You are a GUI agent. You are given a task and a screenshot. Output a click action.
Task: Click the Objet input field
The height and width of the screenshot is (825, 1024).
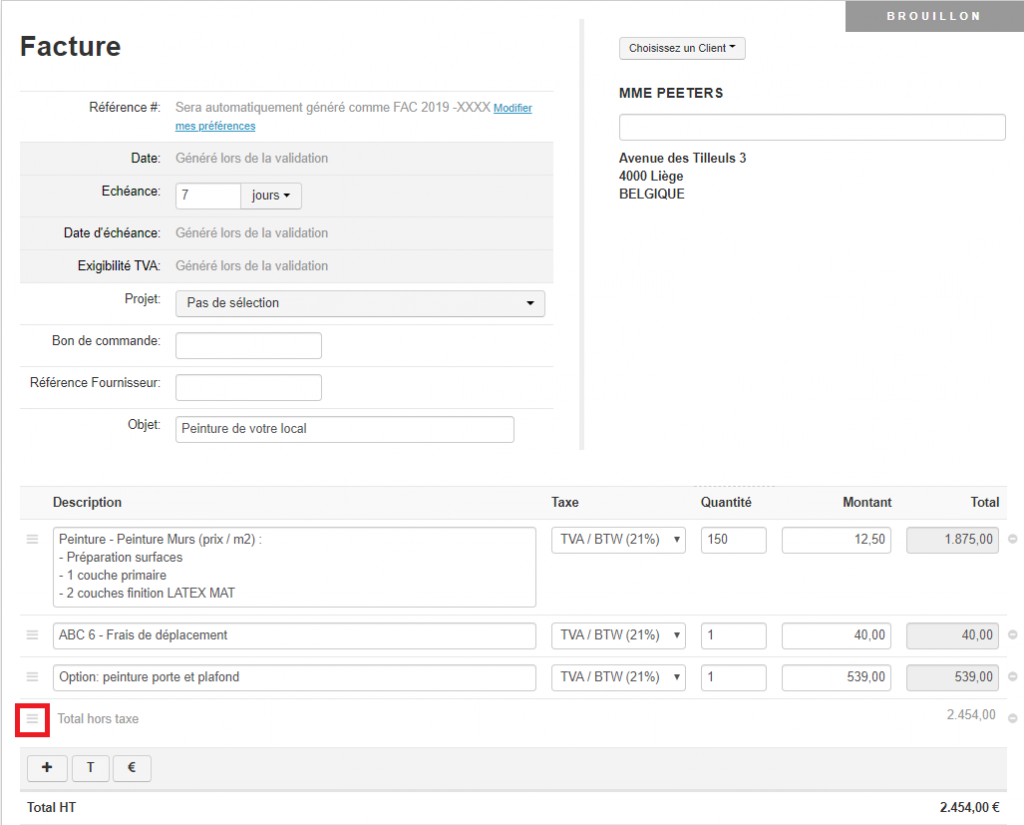344,429
